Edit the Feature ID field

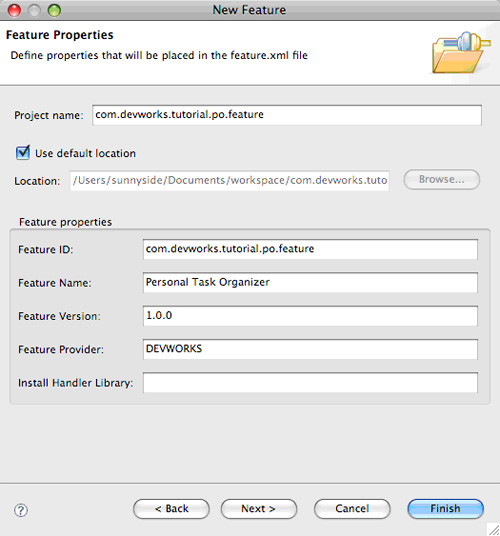(x=310, y=249)
